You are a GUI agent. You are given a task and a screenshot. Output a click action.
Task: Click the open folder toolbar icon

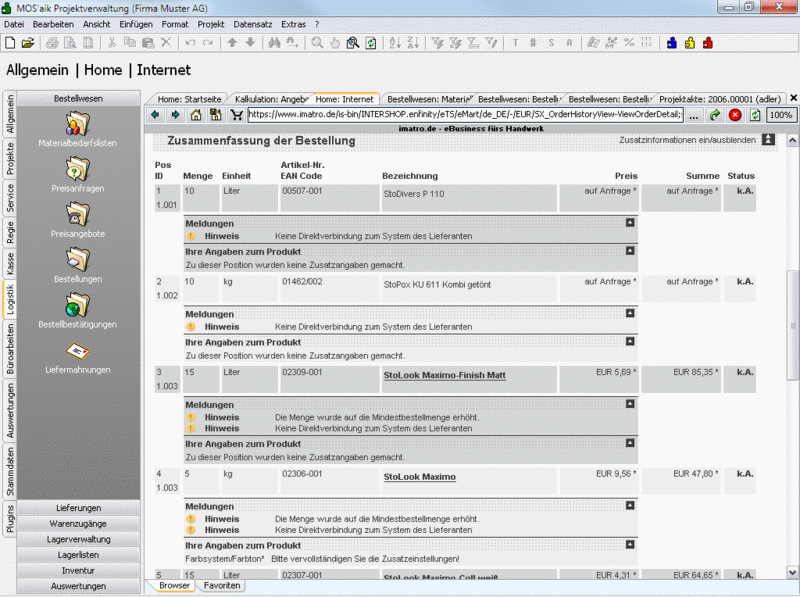[28, 43]
